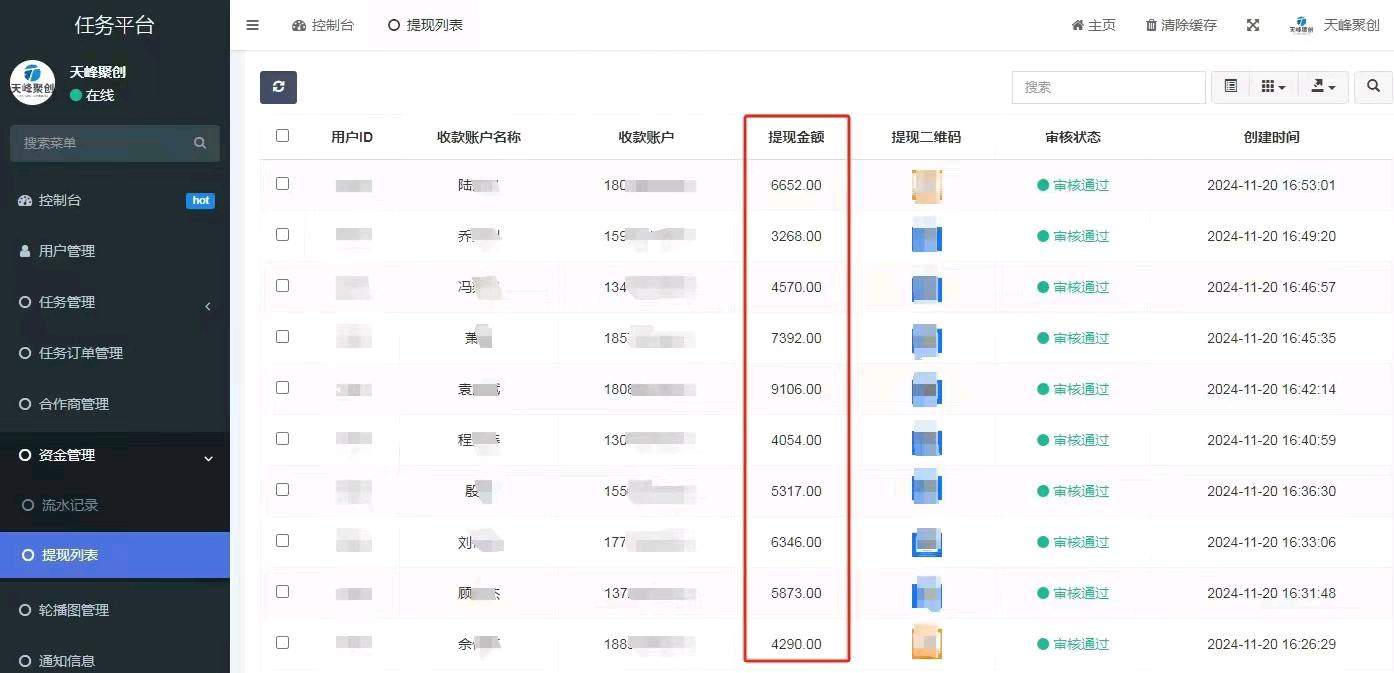Open the export data dropdown

click(1323, 87)
